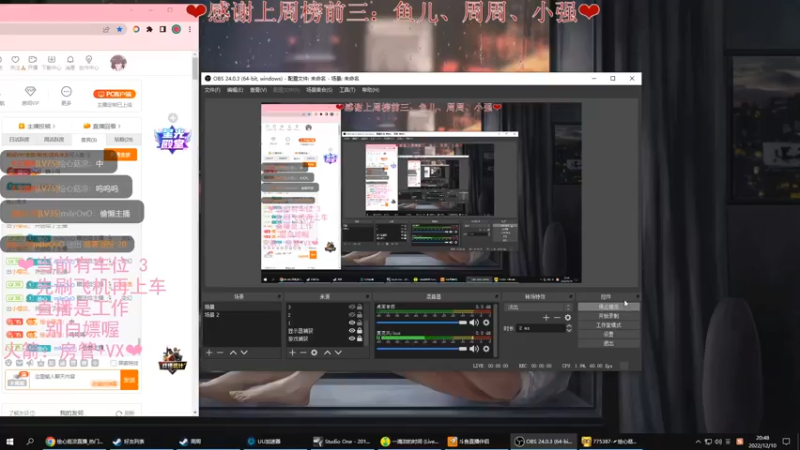Share page from Chrome address bar

point(106,29)
